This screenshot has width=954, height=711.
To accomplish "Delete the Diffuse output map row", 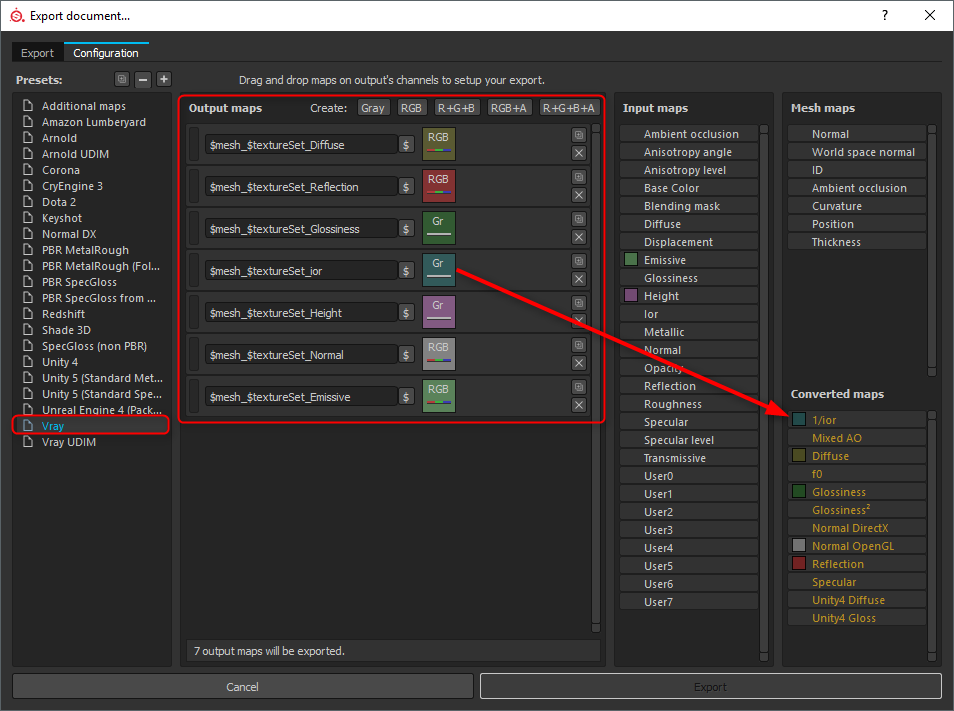I will click(579, 153).
